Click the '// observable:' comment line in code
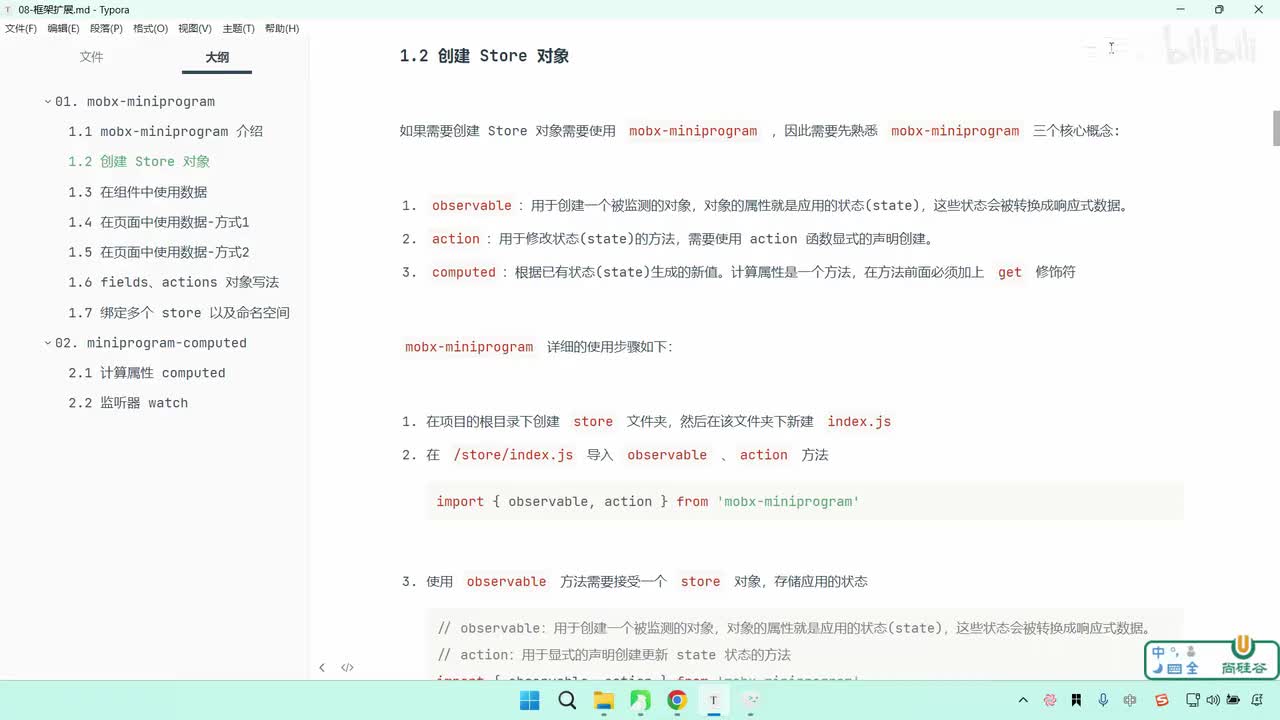The image size is (1280, 720). 795,629
